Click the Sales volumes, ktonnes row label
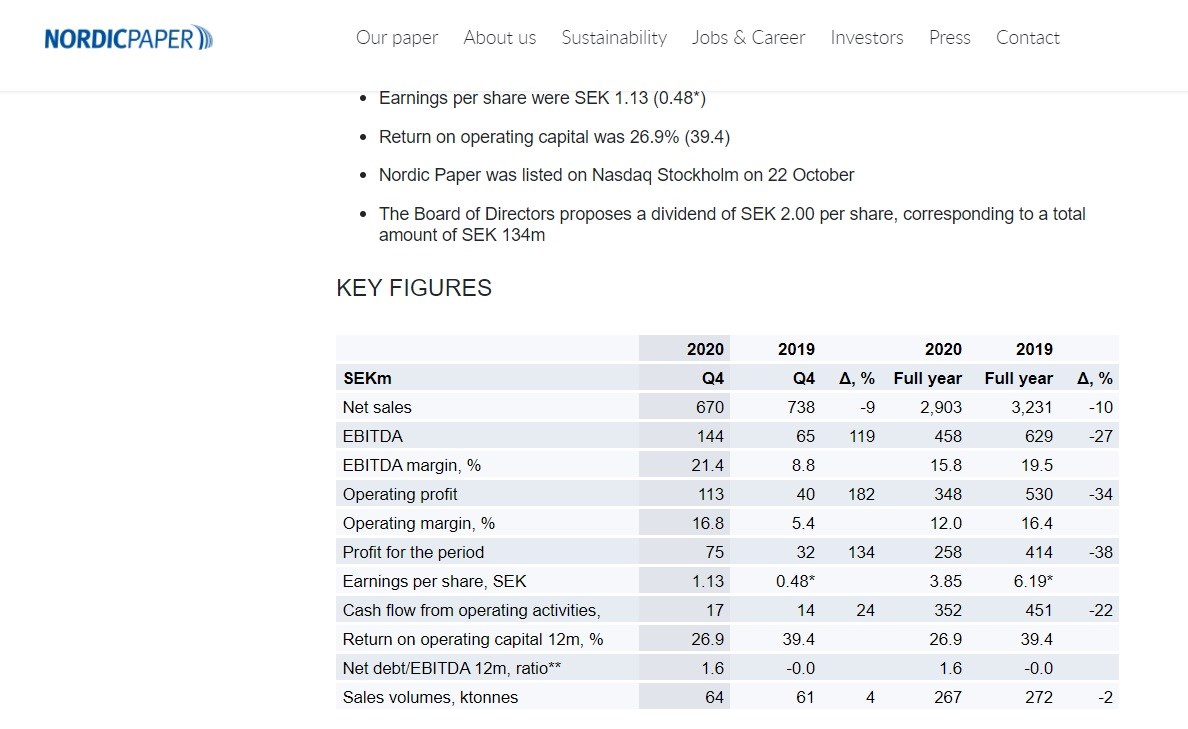This screenshot has width=1188, height=729. 430,697
